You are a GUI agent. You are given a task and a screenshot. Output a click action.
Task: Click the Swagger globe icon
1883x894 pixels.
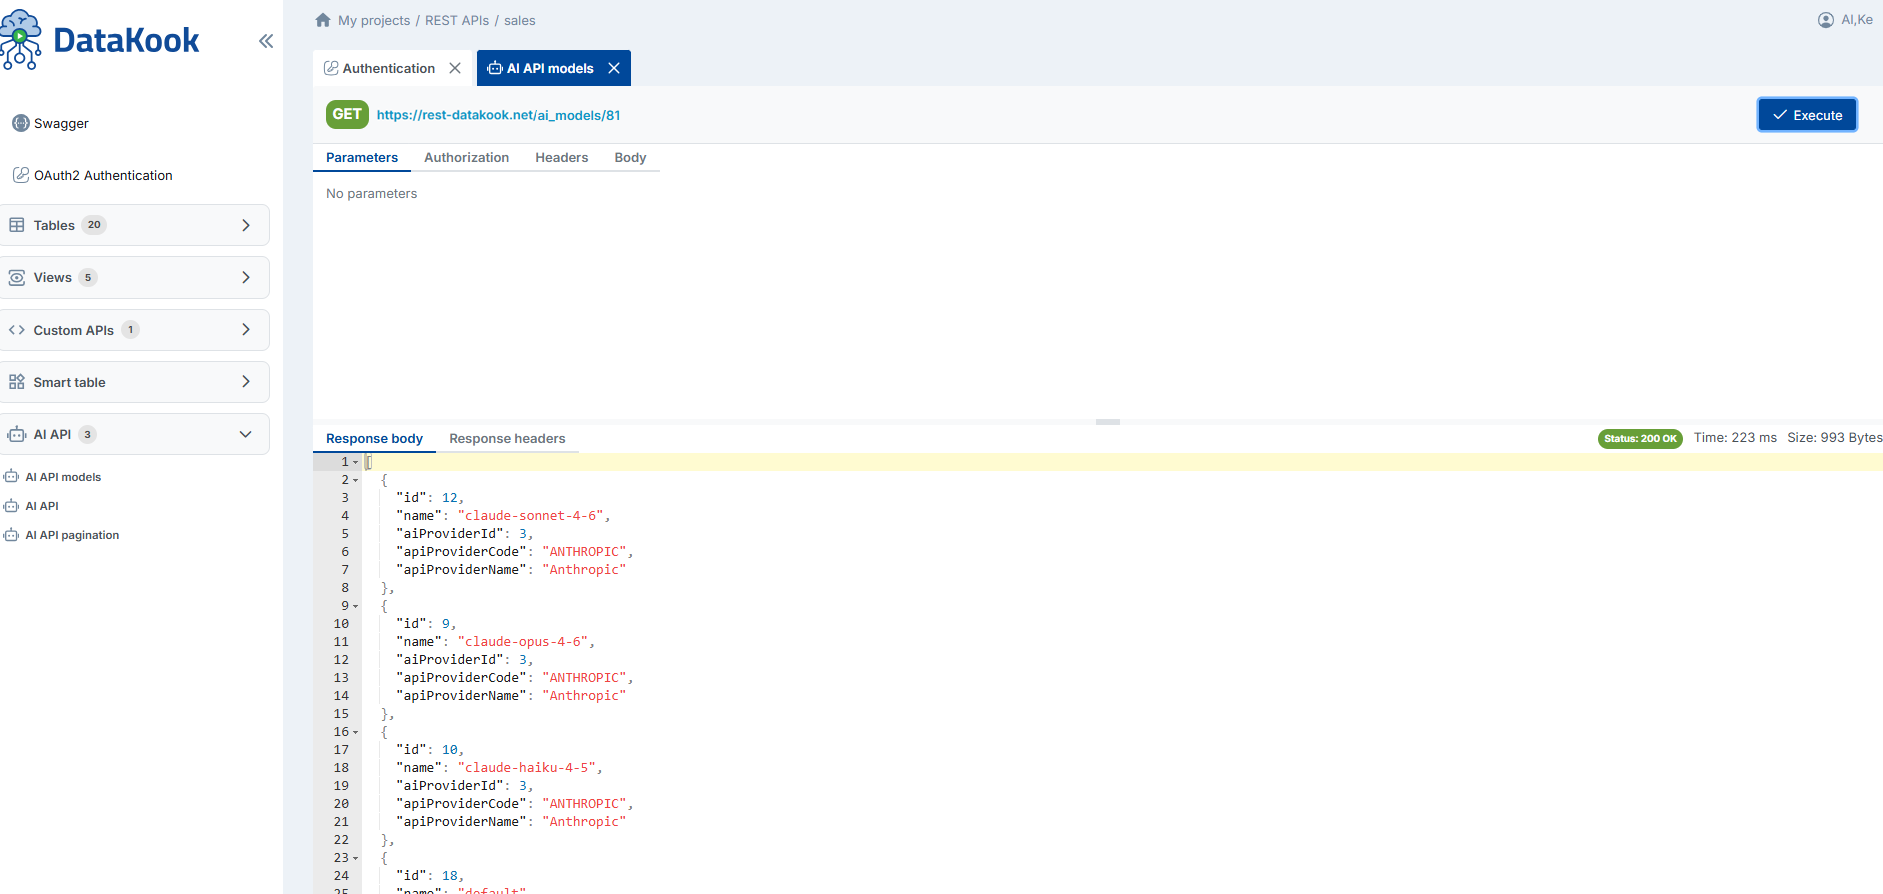(x=20, y=123)
